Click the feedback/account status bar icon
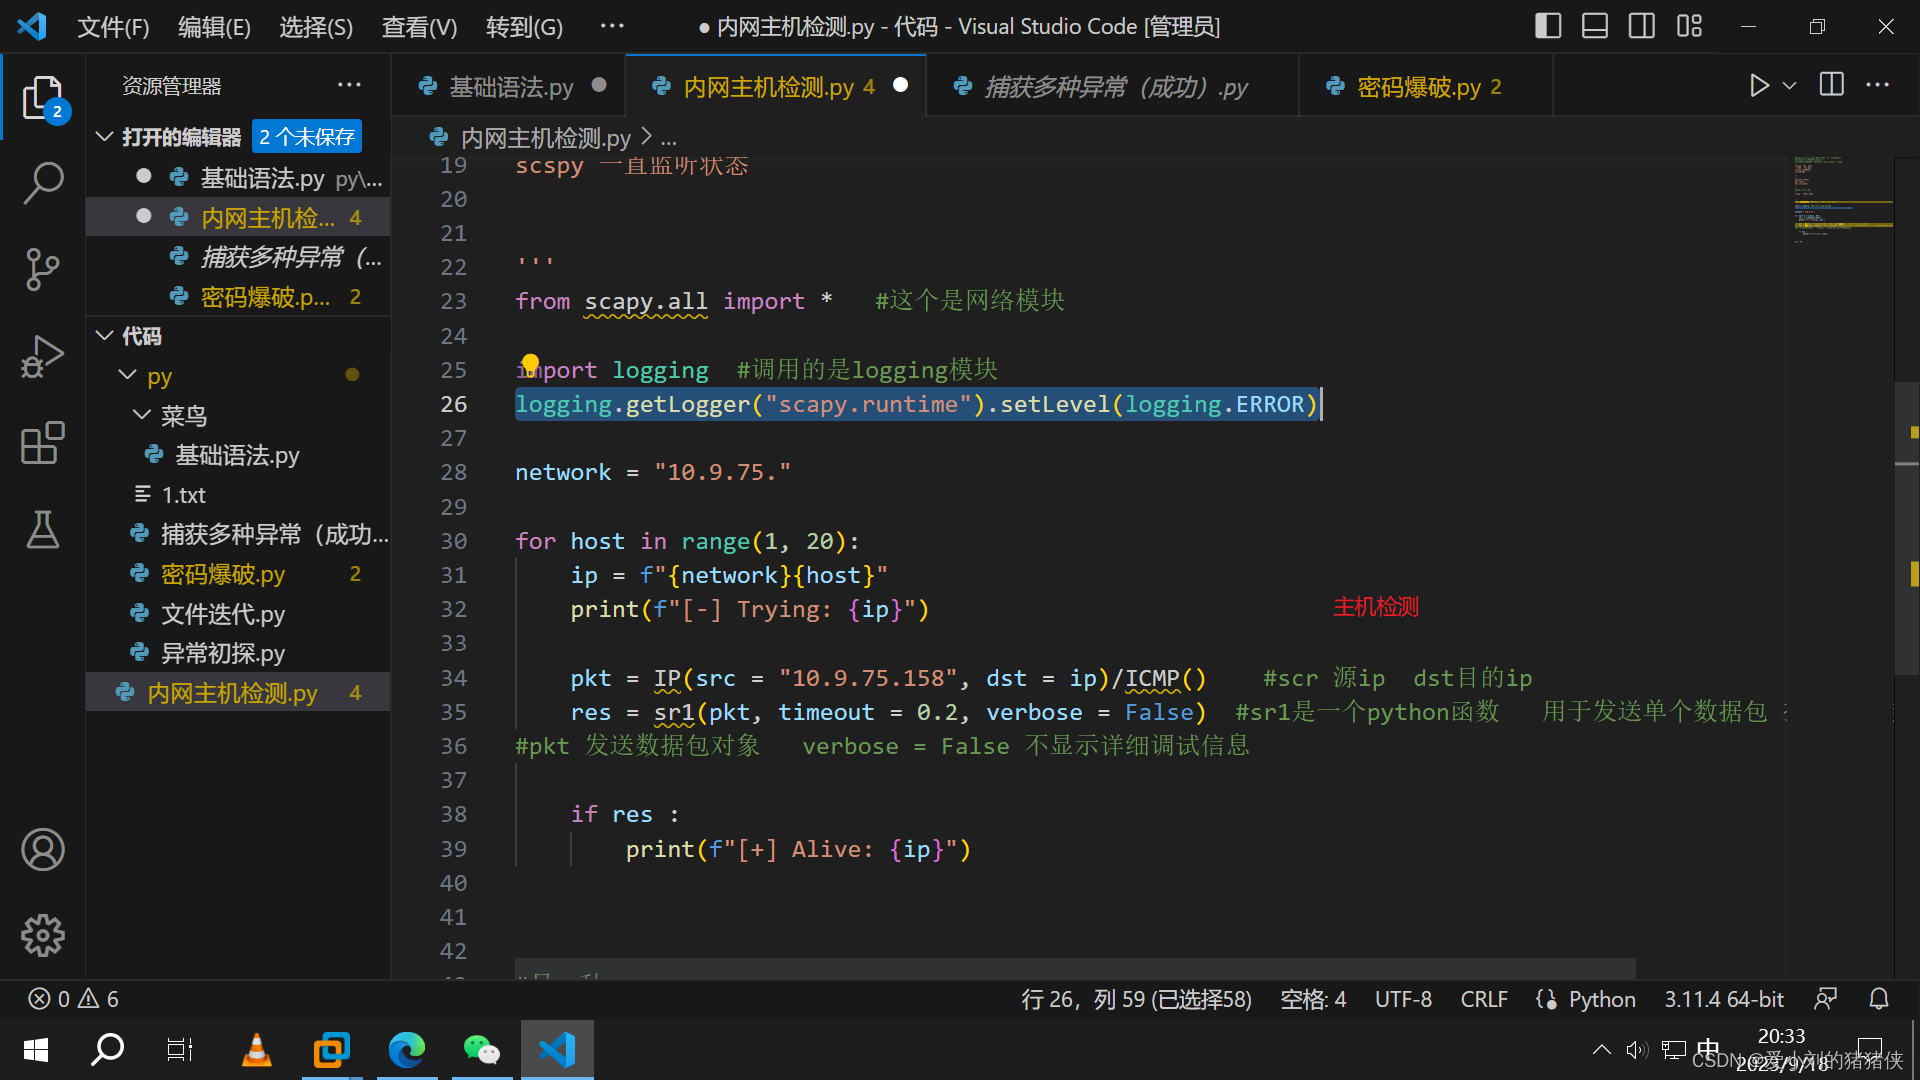Screen dimensions: 1920x1080 1826,999
